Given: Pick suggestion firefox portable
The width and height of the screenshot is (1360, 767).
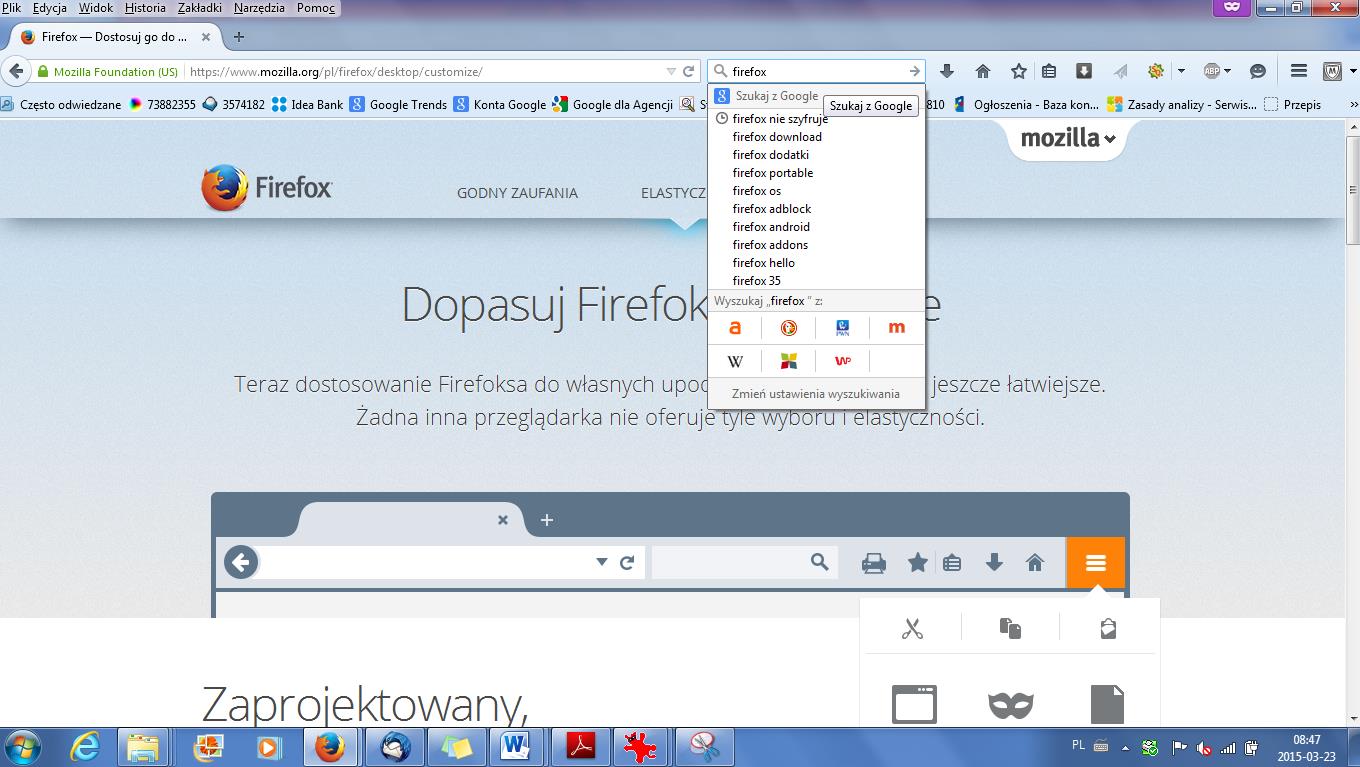Looking at the screenshot, I should [x=816, y=173].
